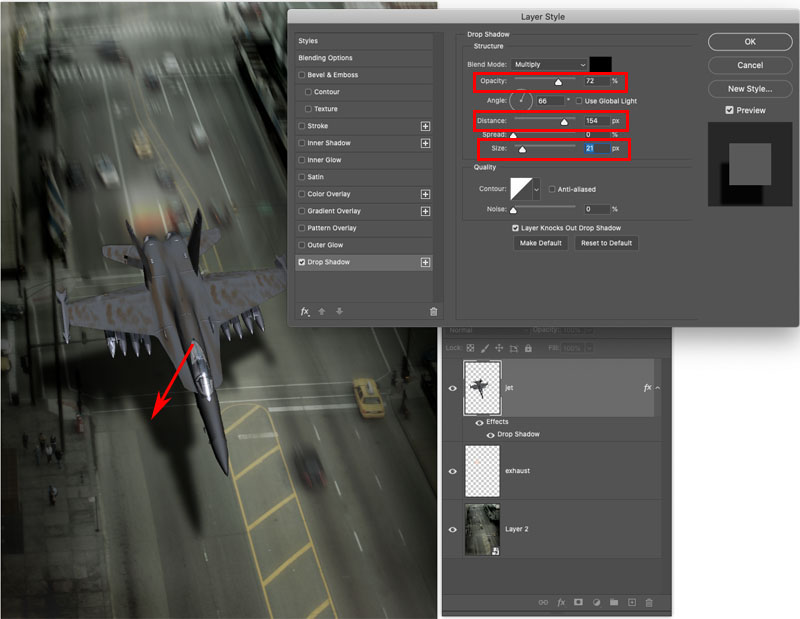800x619 pixels.
Task: Create a new group folder in Layers panel
Action: click(614, 603)
